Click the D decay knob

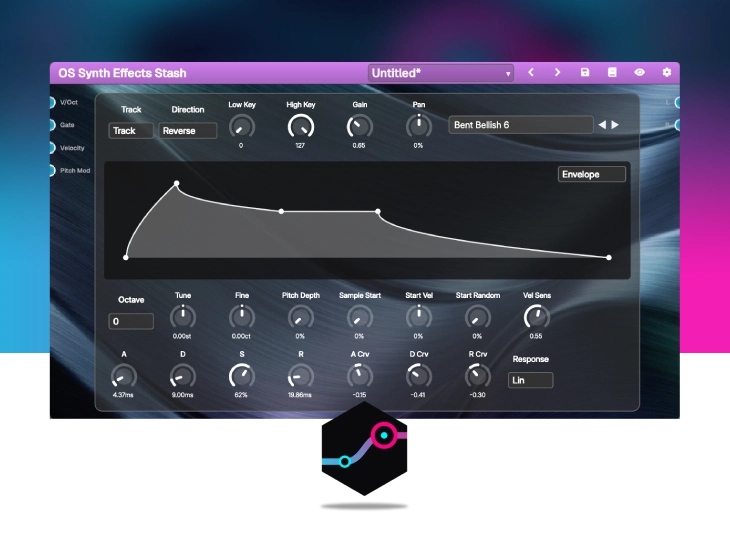(x=182, y=376)
